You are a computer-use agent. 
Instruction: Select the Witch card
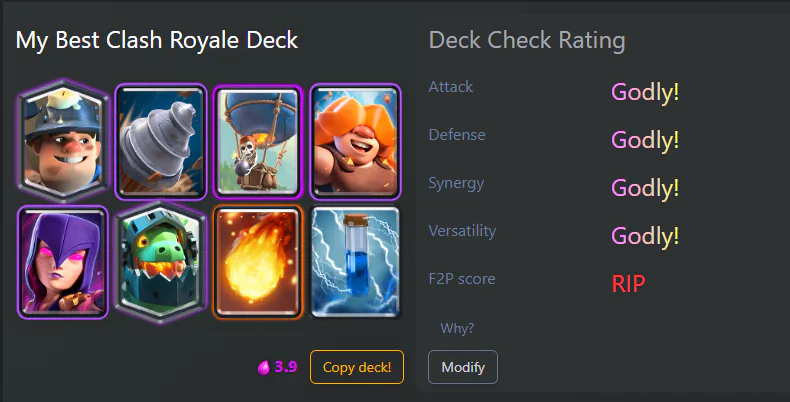click(63, 262)
